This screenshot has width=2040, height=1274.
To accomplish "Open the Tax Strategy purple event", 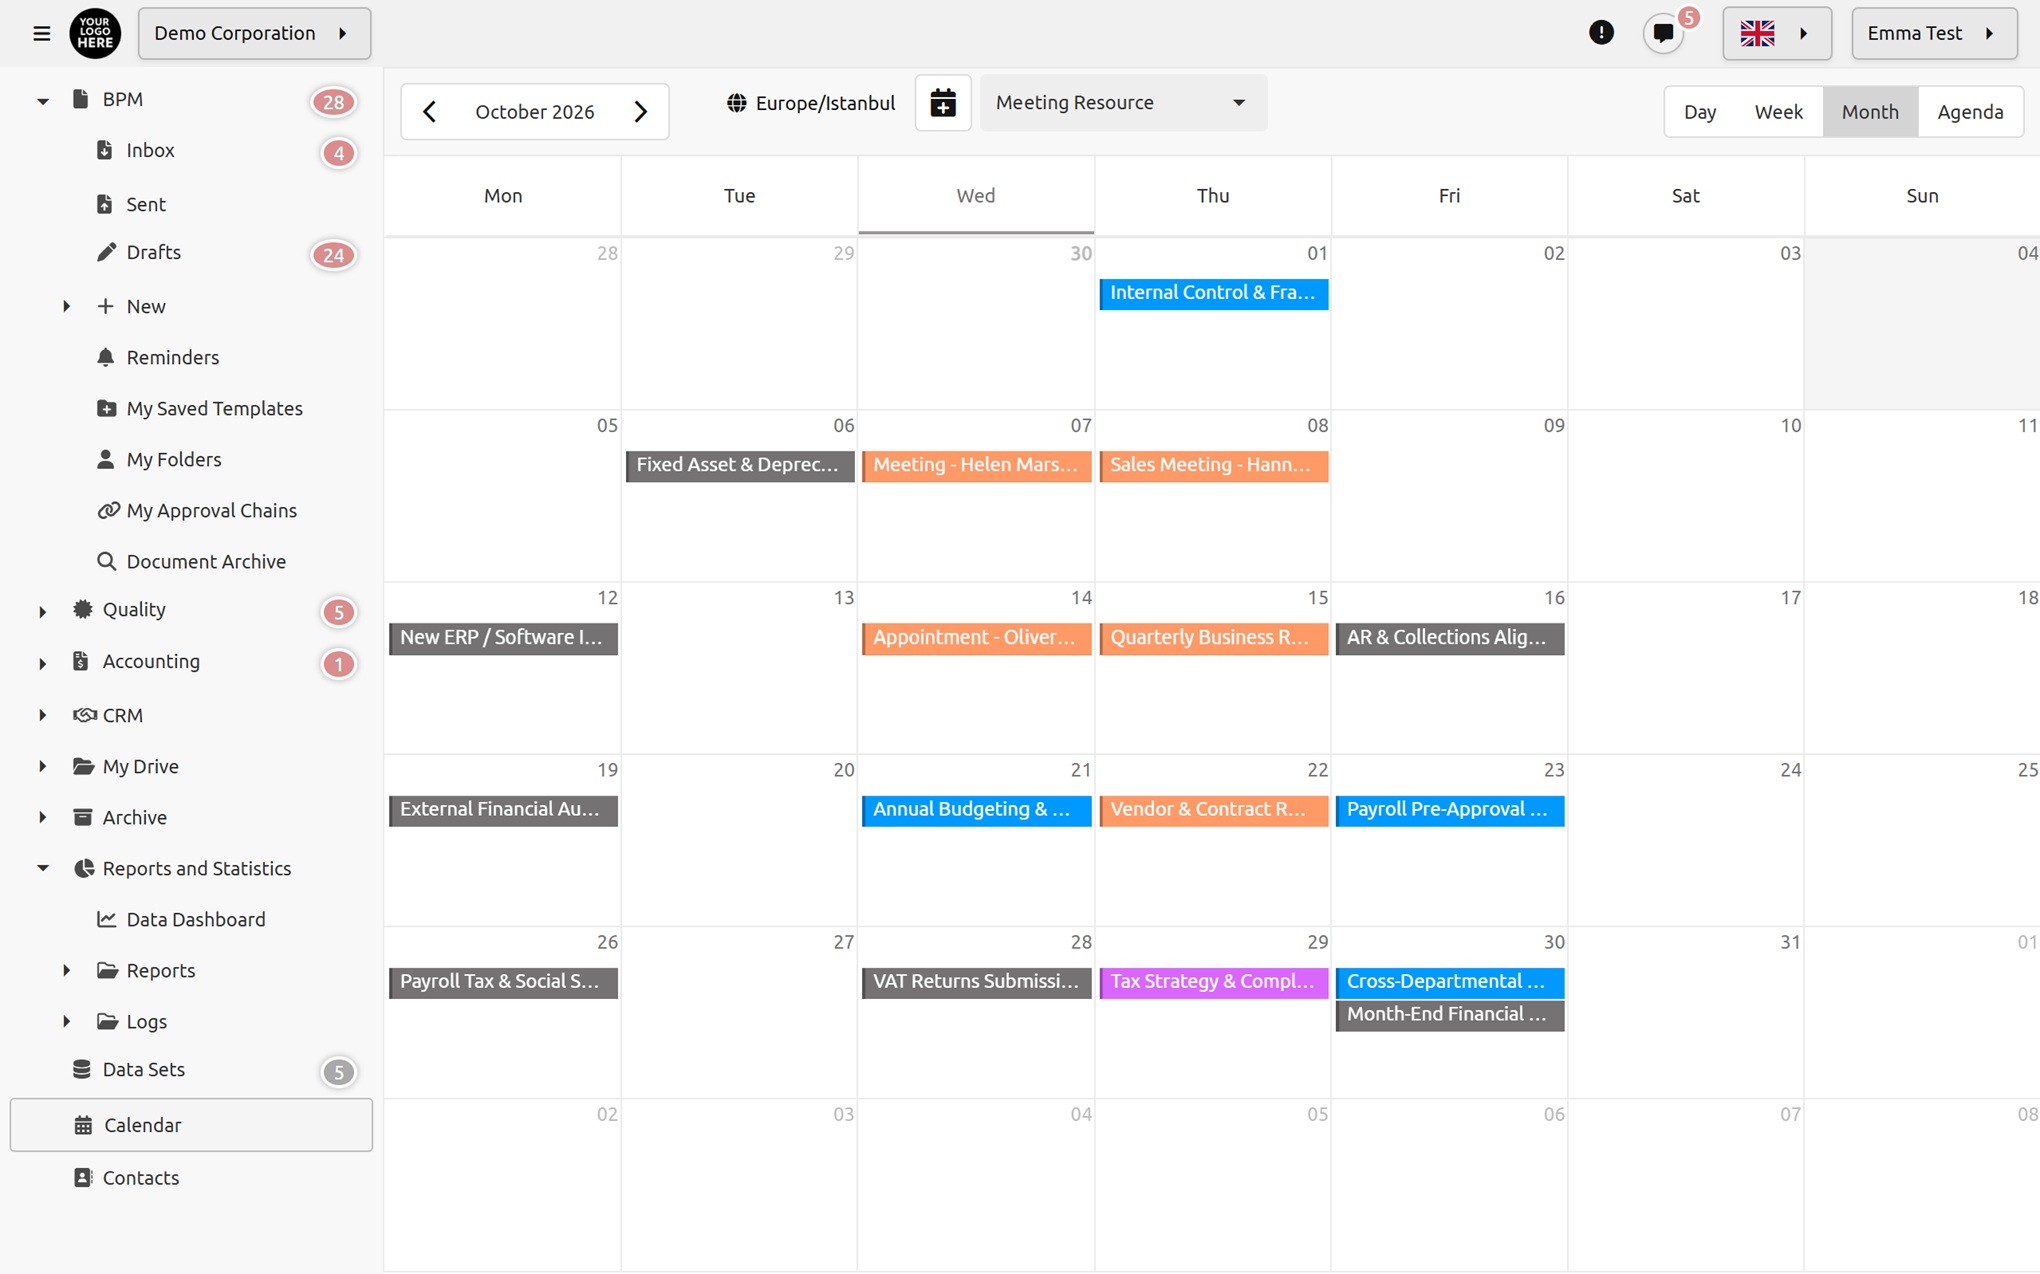I will 1213,982.
